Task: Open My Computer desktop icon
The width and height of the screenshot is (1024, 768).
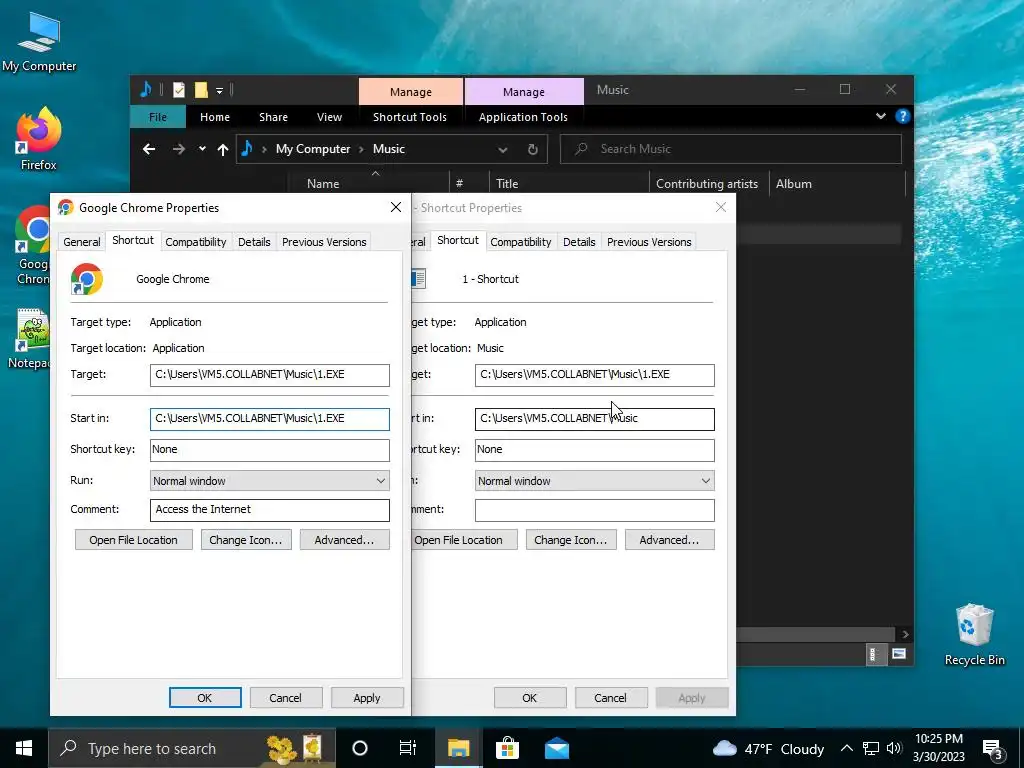Action: [39, 42]
